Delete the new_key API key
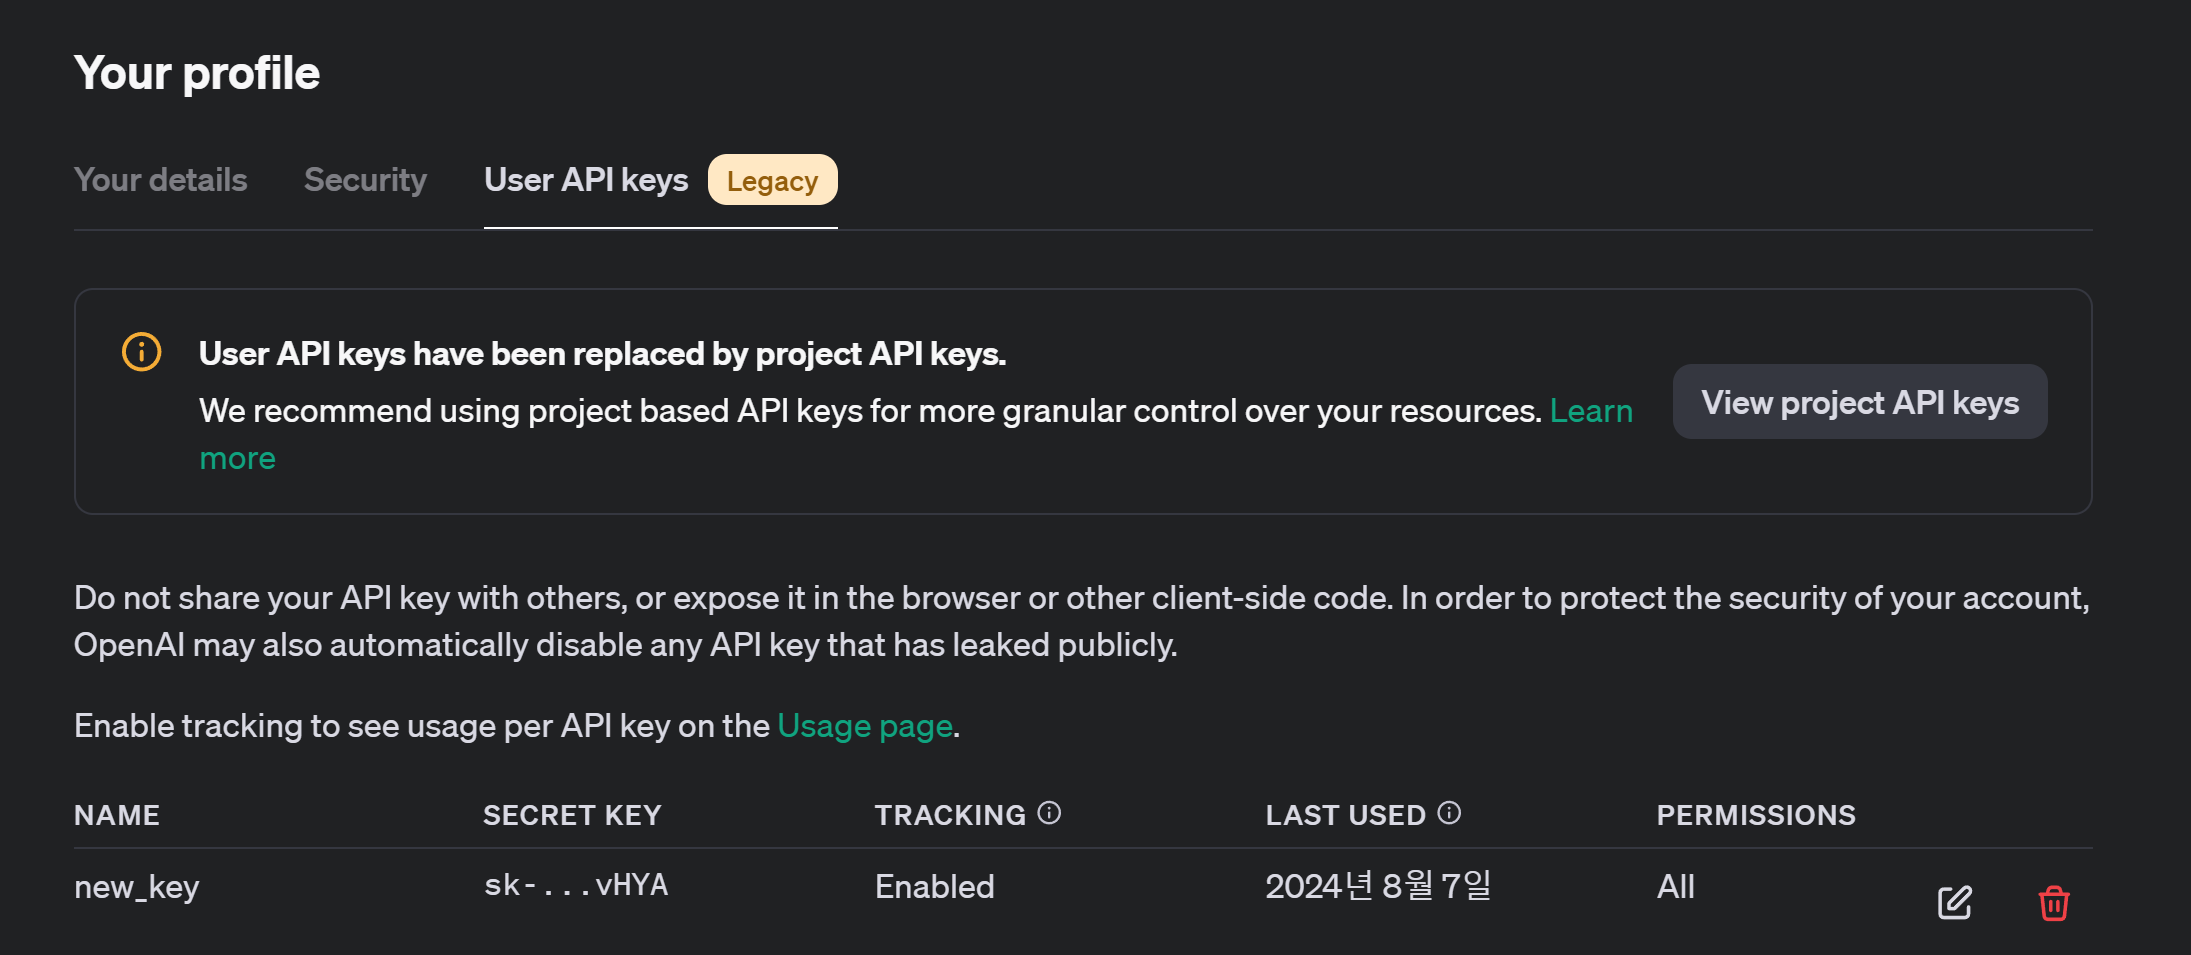The width and height of the screenshot is (2191, 955). pyautogui.click(x=2054, y=903)
